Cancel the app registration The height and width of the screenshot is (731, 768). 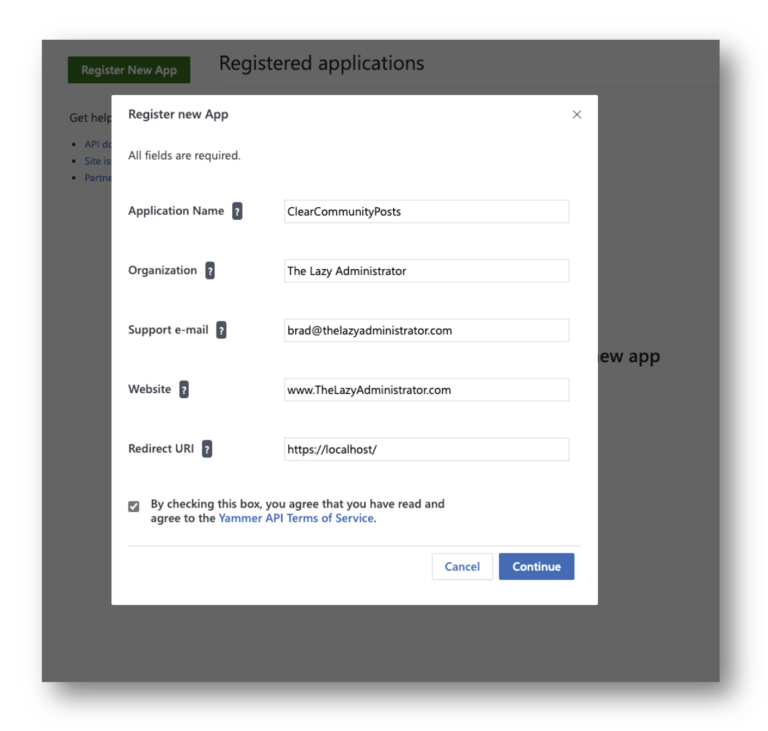(x=462, y=566)
